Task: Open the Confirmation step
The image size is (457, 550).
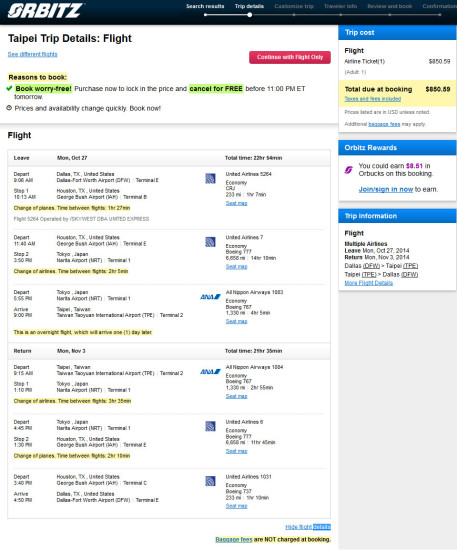Action: point(439,6)
